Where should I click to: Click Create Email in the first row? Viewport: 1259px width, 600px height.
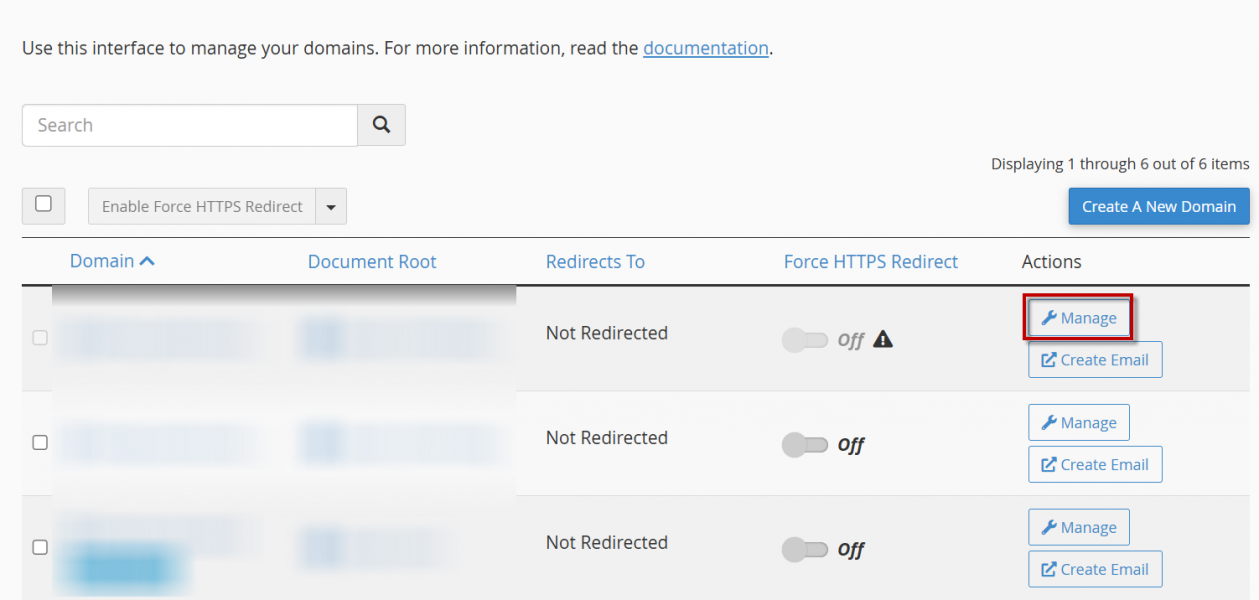1095,360
